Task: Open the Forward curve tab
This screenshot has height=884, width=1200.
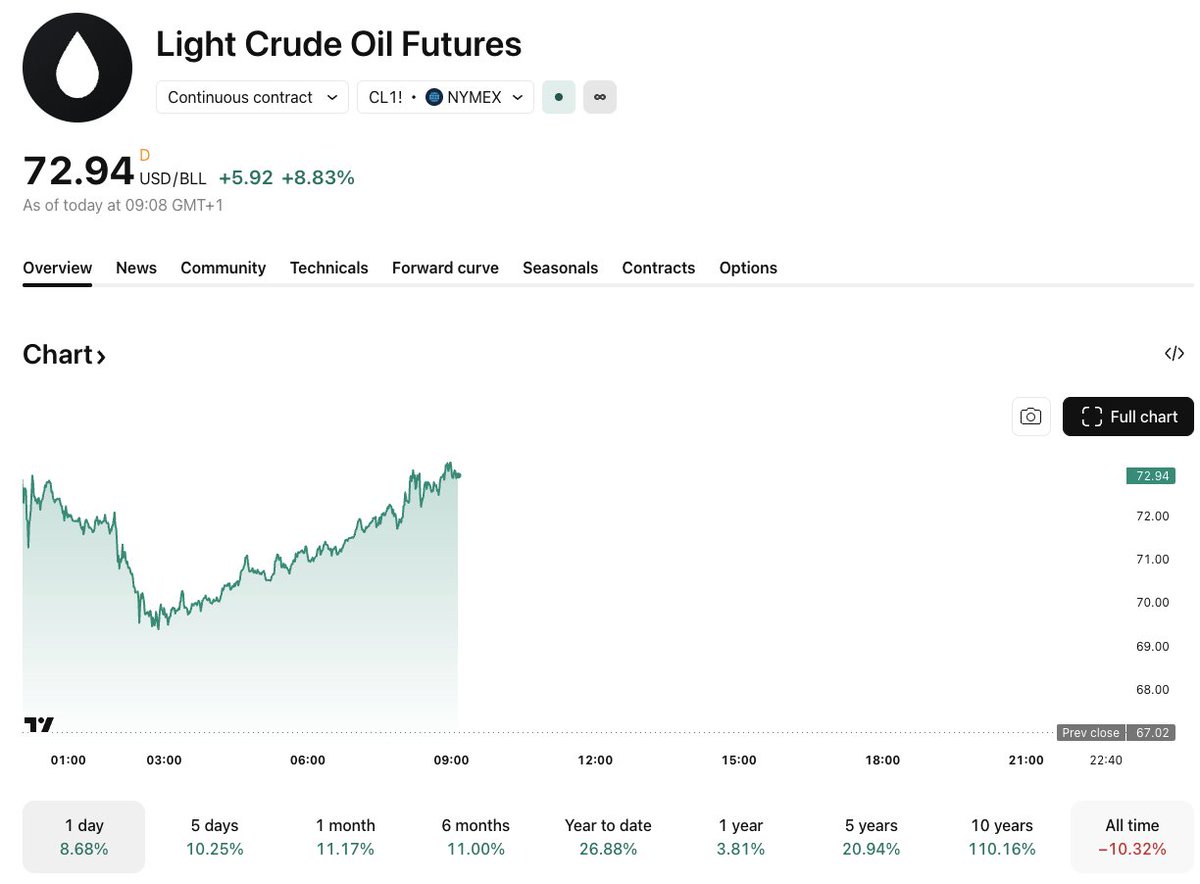Action: click(445, 268)
